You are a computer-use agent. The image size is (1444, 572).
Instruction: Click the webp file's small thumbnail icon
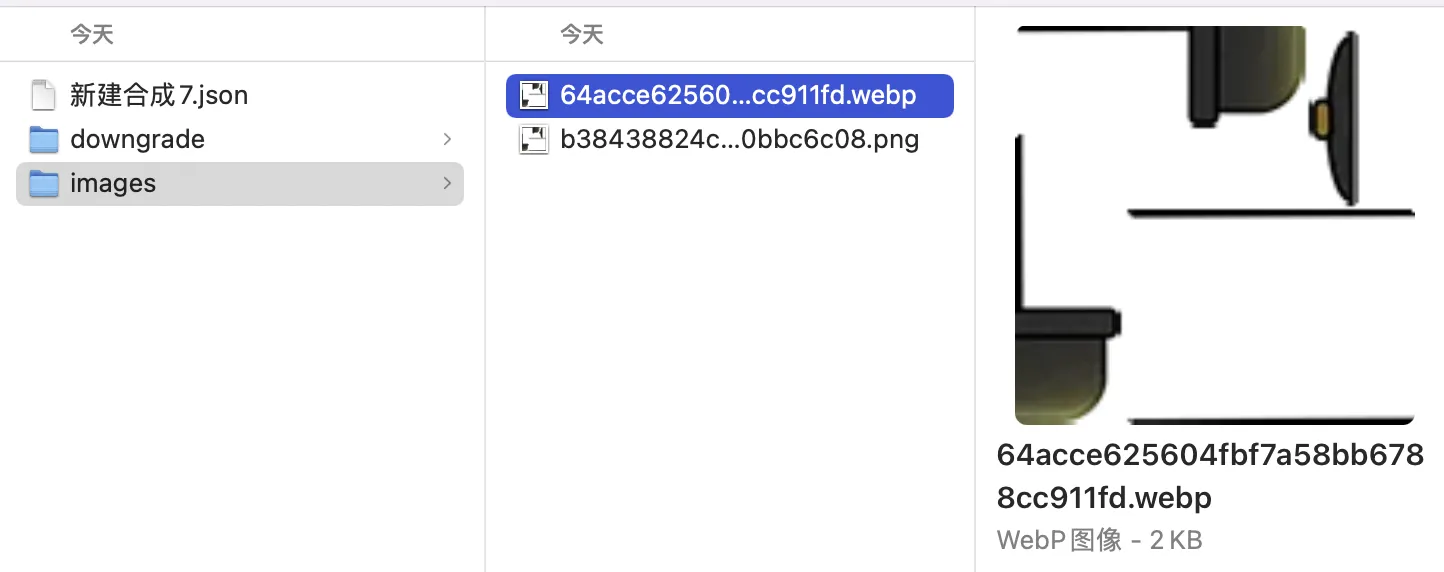tap(533, 96)
